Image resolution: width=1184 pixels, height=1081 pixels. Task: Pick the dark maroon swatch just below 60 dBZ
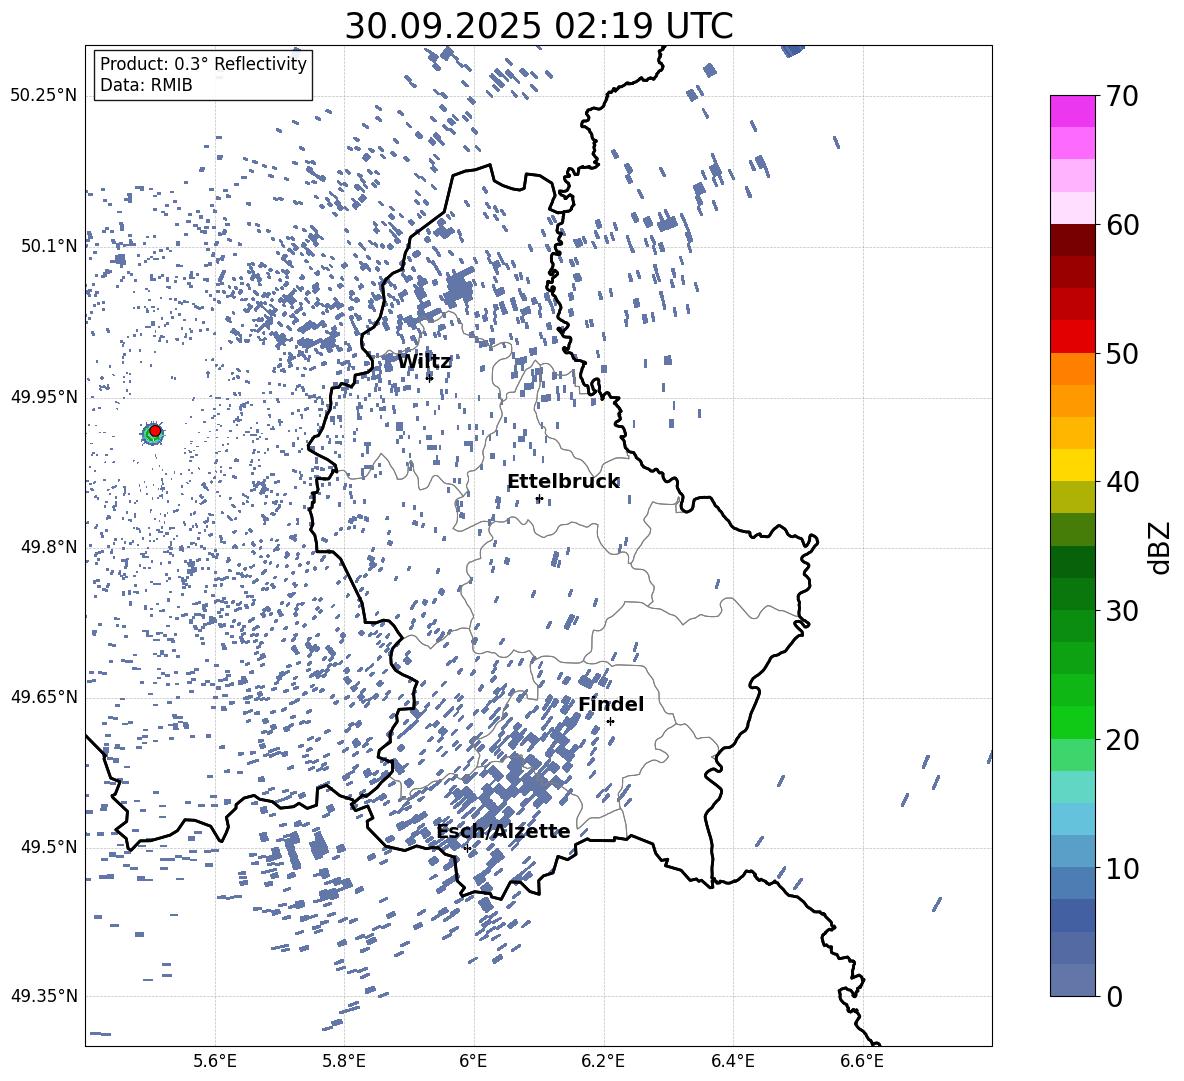click(x=1072, y=240)
